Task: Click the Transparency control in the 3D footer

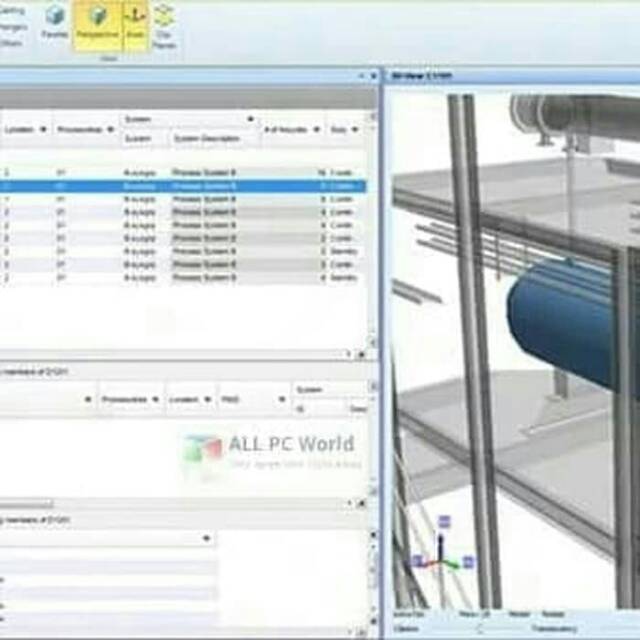Action: [554, 629]
